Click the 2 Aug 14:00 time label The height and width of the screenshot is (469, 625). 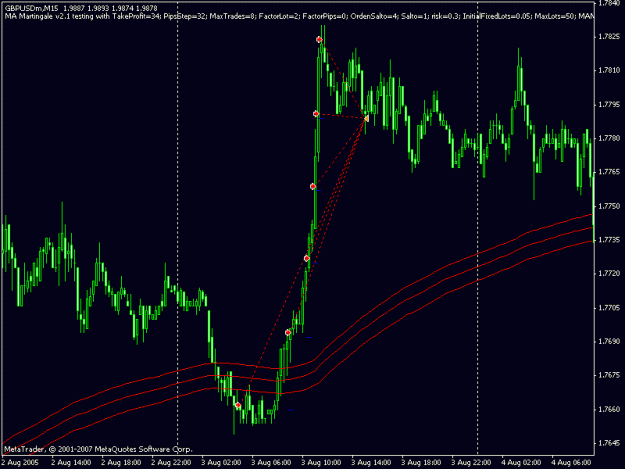tap(71, 463)
